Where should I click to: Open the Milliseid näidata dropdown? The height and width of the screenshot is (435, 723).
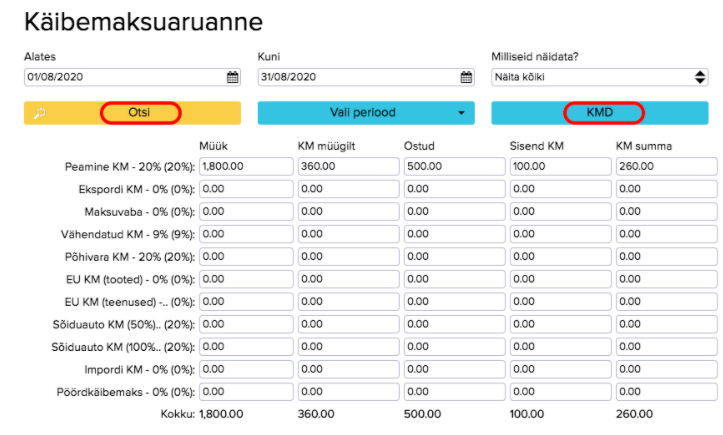point(599,77)
